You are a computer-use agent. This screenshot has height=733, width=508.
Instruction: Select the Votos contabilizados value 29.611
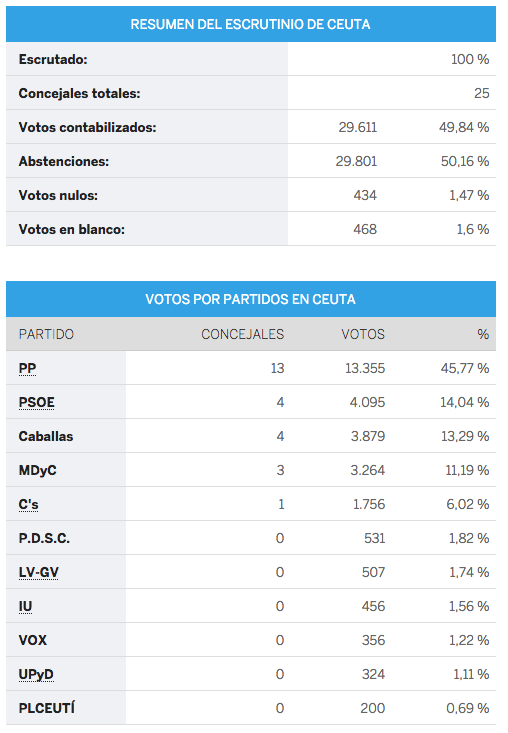coord(358,127)
